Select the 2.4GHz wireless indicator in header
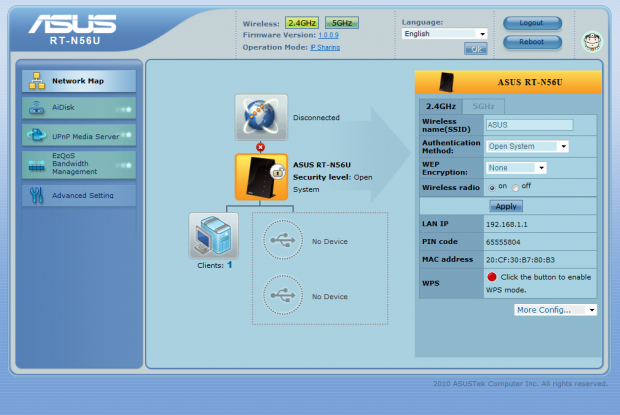Screen dimensions: 620x415 click(302, 23)
